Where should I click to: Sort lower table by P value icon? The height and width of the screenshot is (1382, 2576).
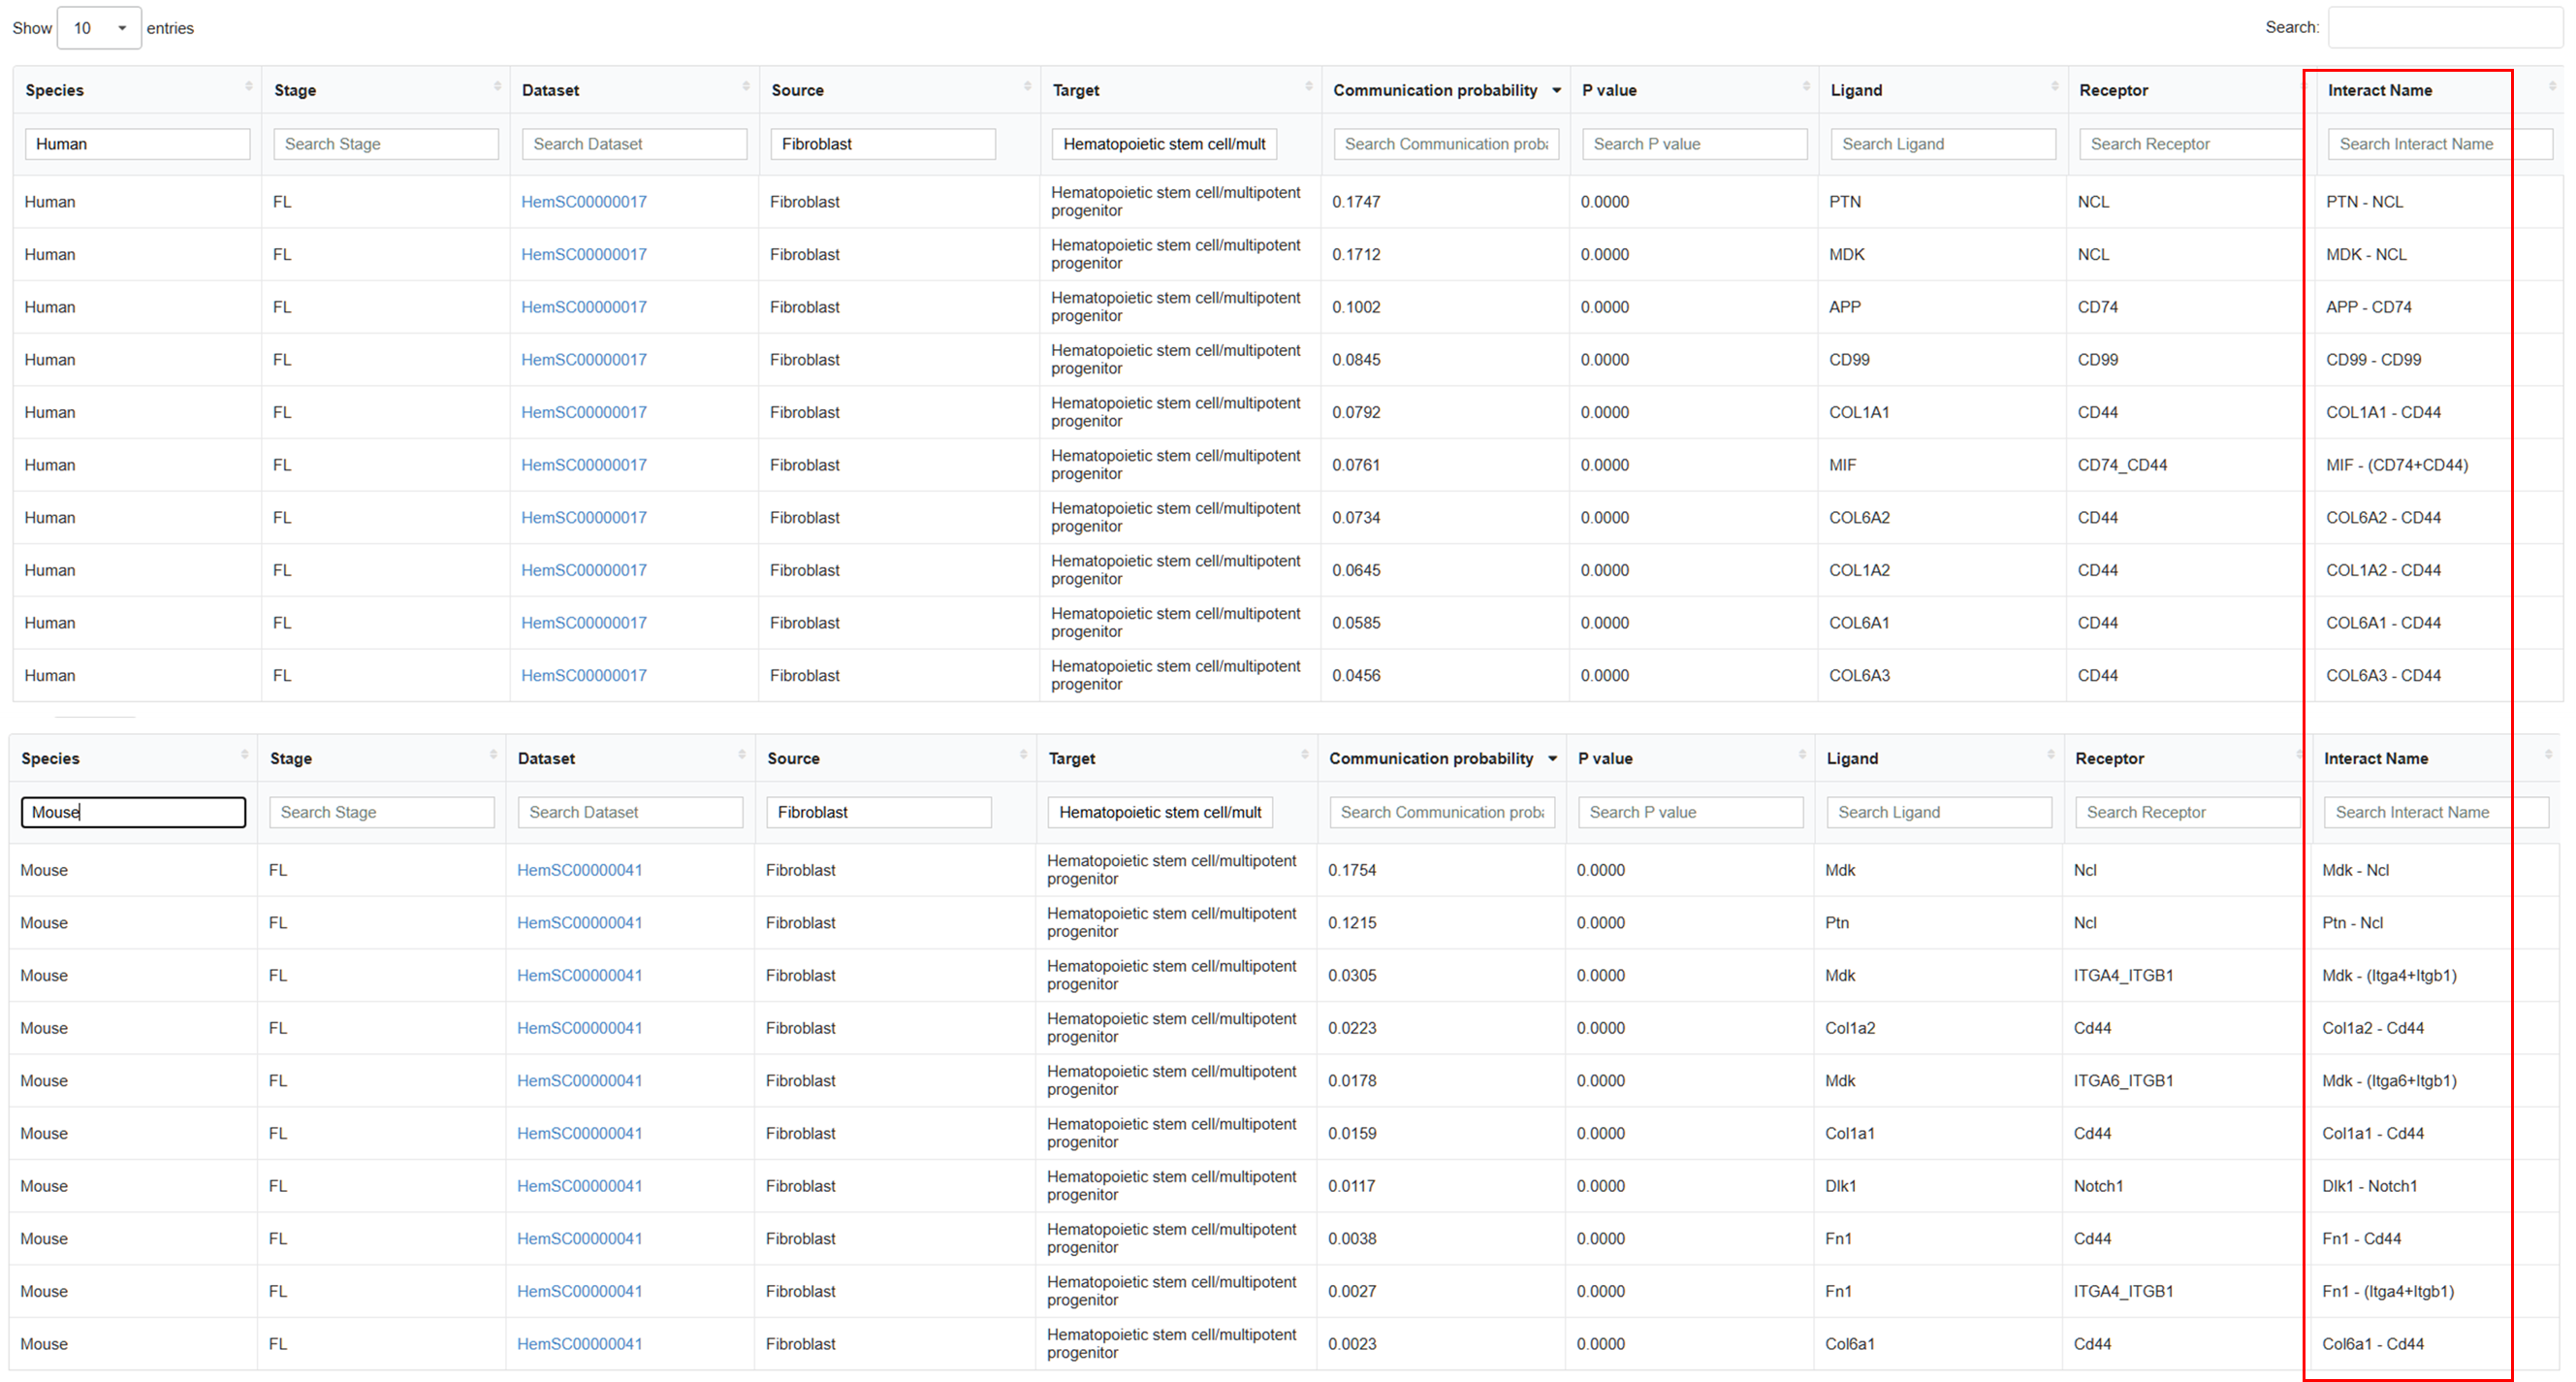pyautogui.click(x=1802, y=755)
